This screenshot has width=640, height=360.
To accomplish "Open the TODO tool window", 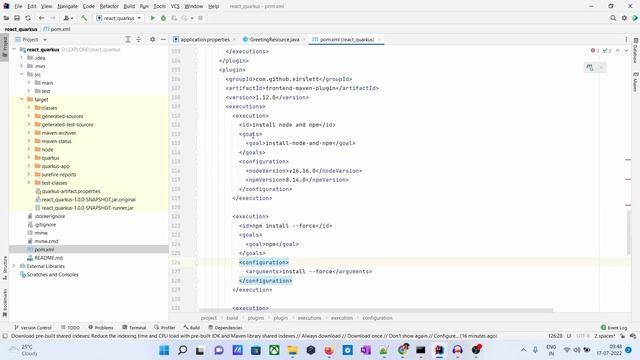I will 70,328.
